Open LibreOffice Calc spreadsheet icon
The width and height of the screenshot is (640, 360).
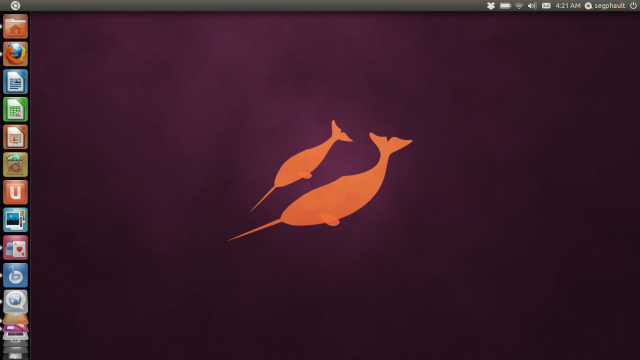[16, 109]
